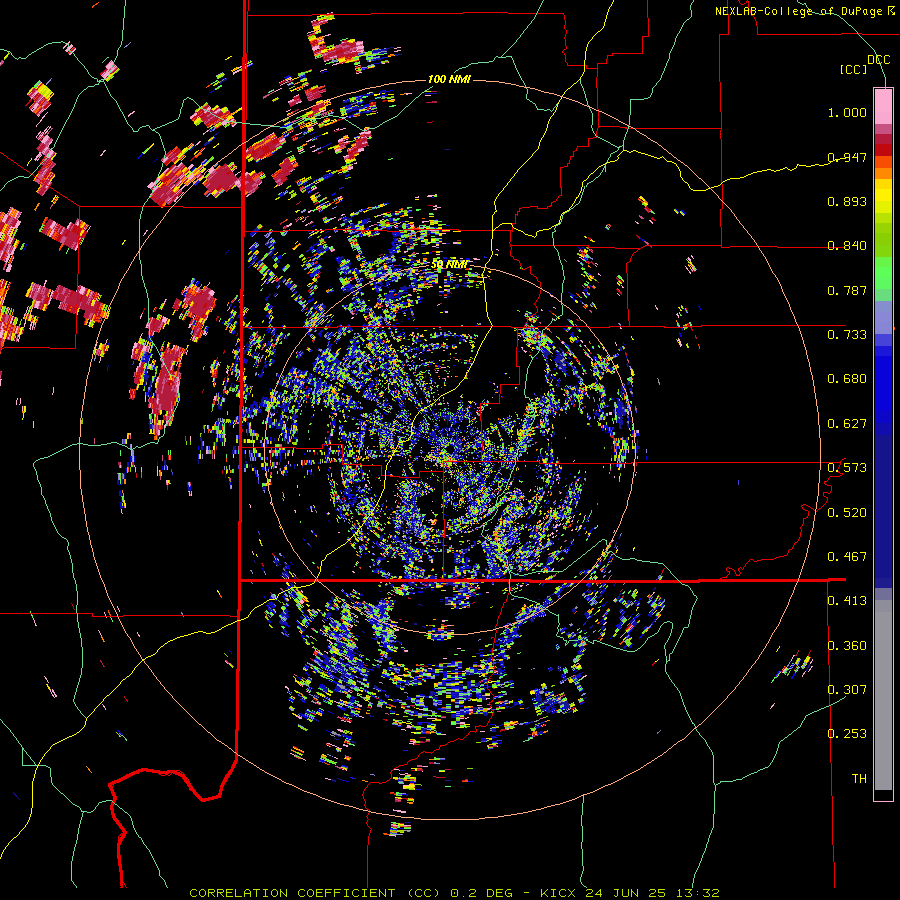Click the 0.733 colorbar value
Viewport: 900px width, 900px height.
[847, 335]
